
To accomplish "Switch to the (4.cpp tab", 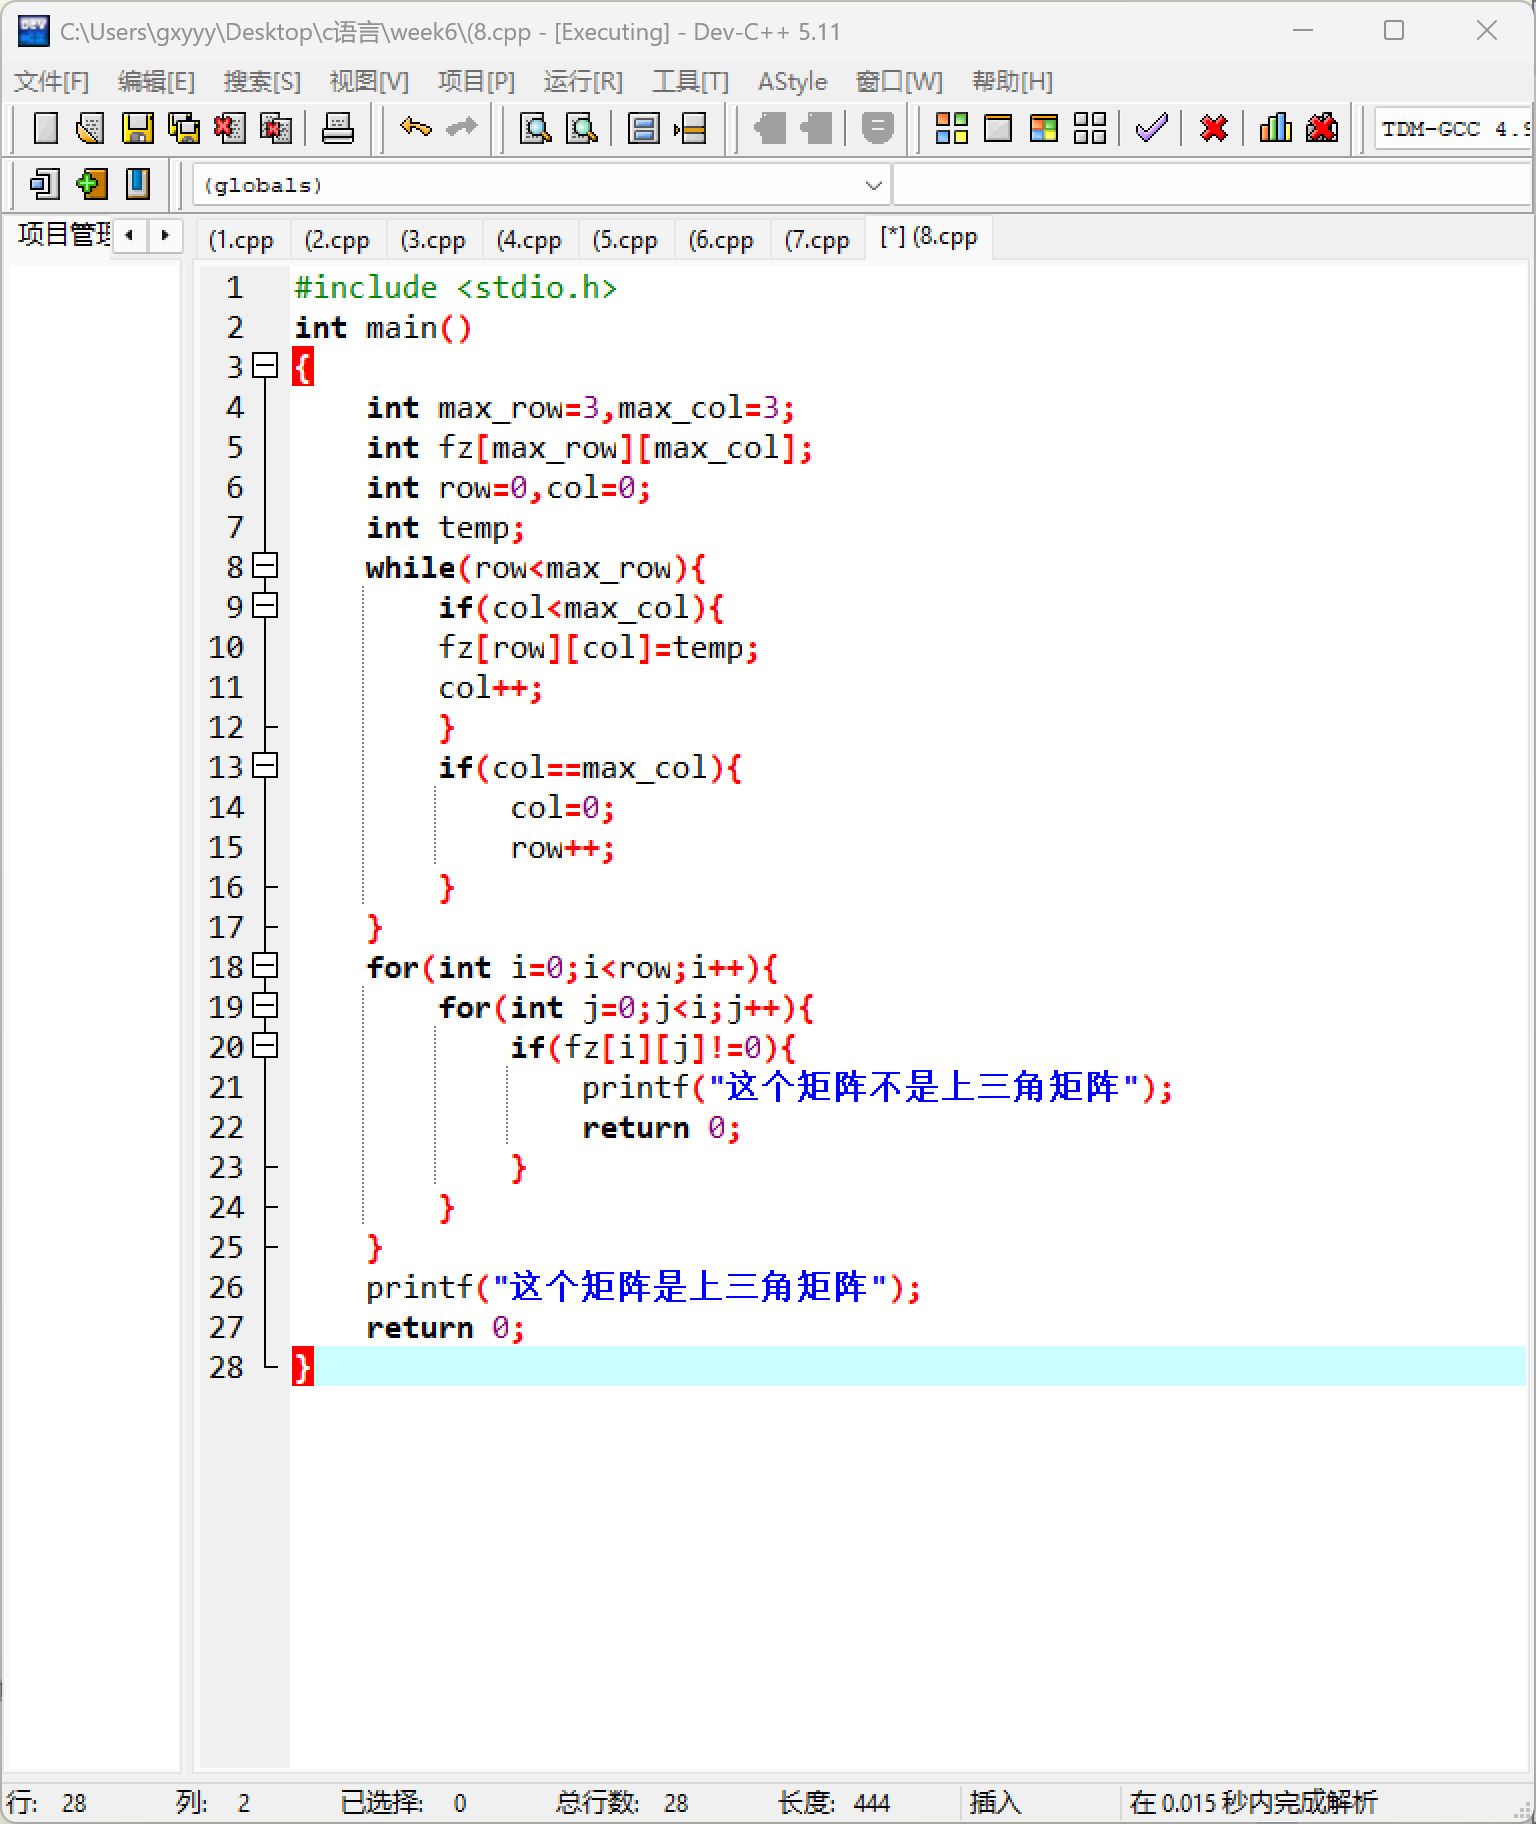I will pyautogui.click(x=529, y=240).
